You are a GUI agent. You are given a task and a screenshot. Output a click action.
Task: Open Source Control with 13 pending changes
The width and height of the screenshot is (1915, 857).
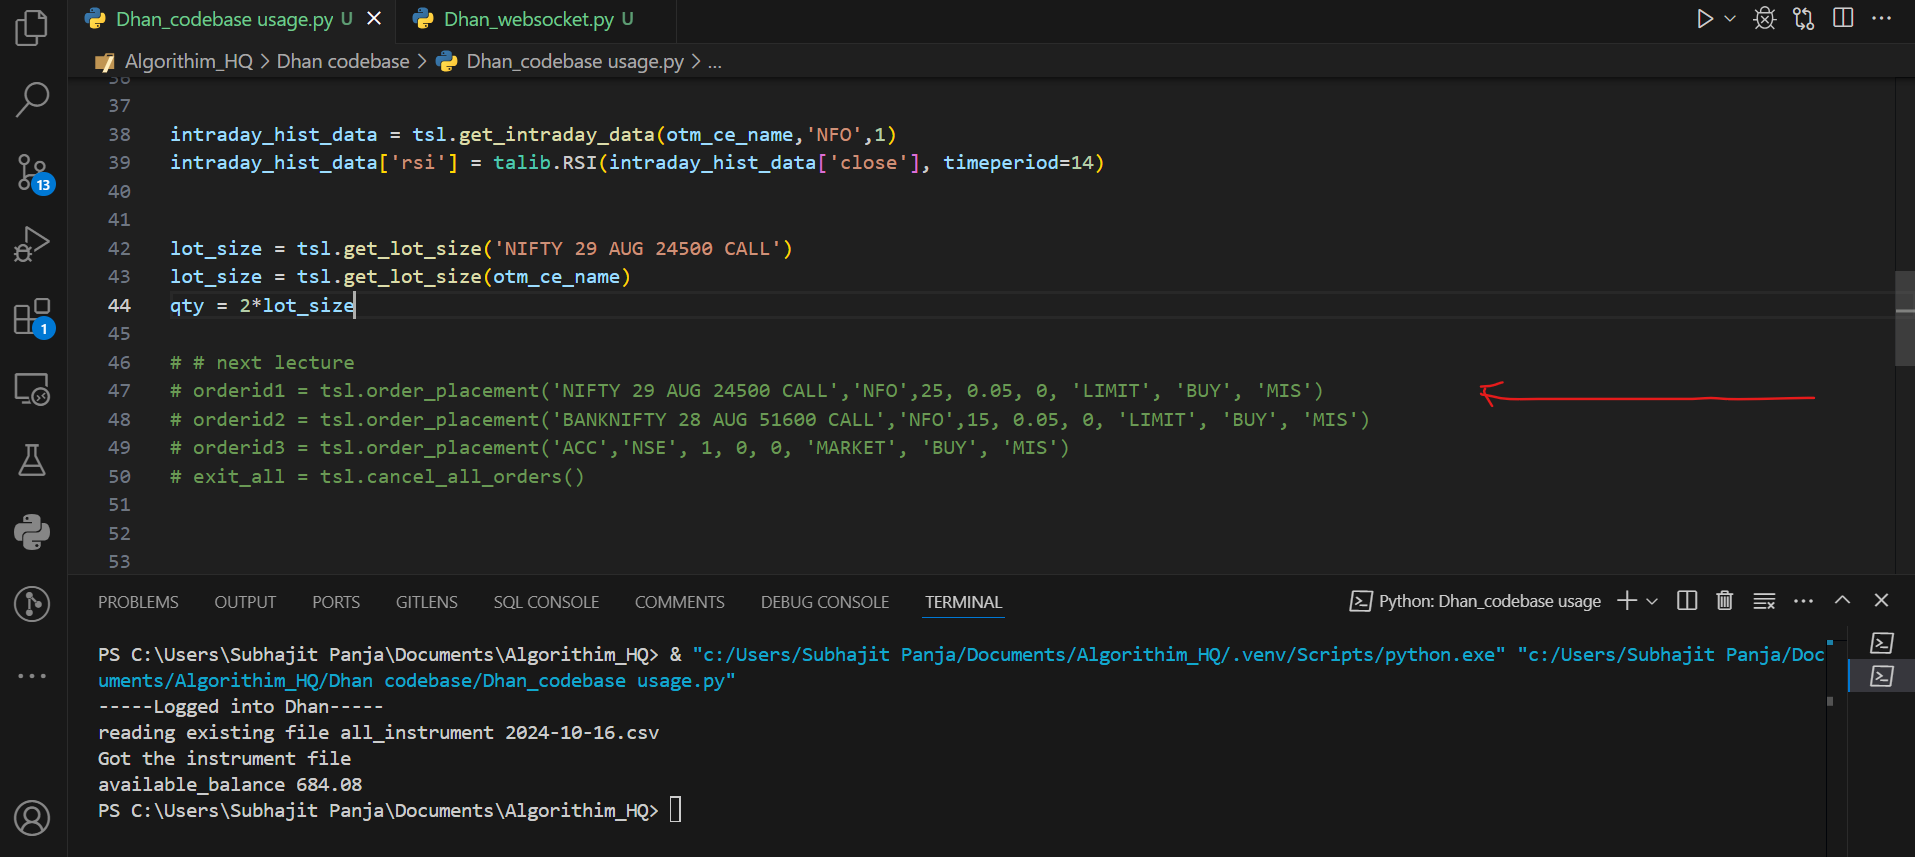[32, 173]
